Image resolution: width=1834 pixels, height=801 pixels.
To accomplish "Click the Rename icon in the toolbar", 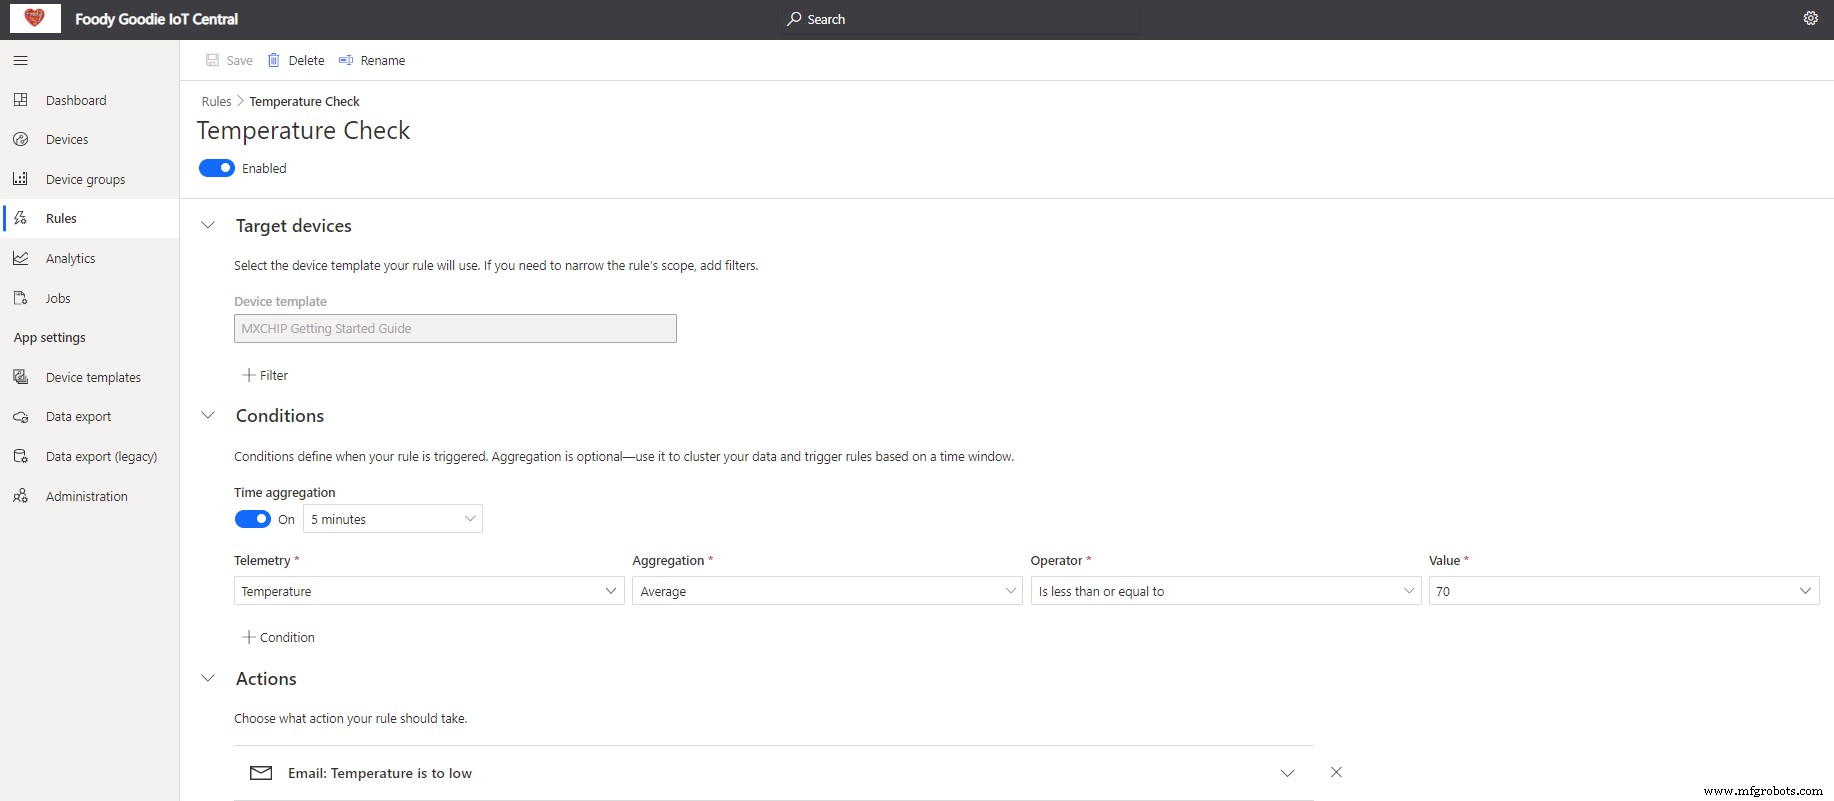I will [346, 60].
